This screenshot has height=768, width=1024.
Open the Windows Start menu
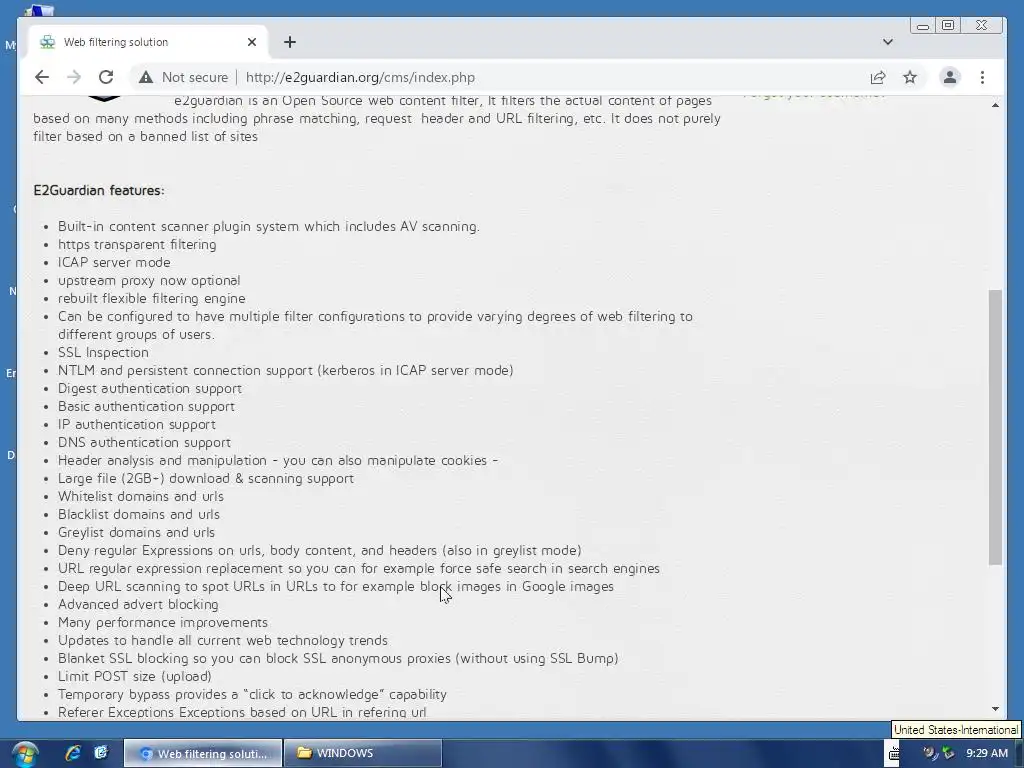click(x=25, y=754)
